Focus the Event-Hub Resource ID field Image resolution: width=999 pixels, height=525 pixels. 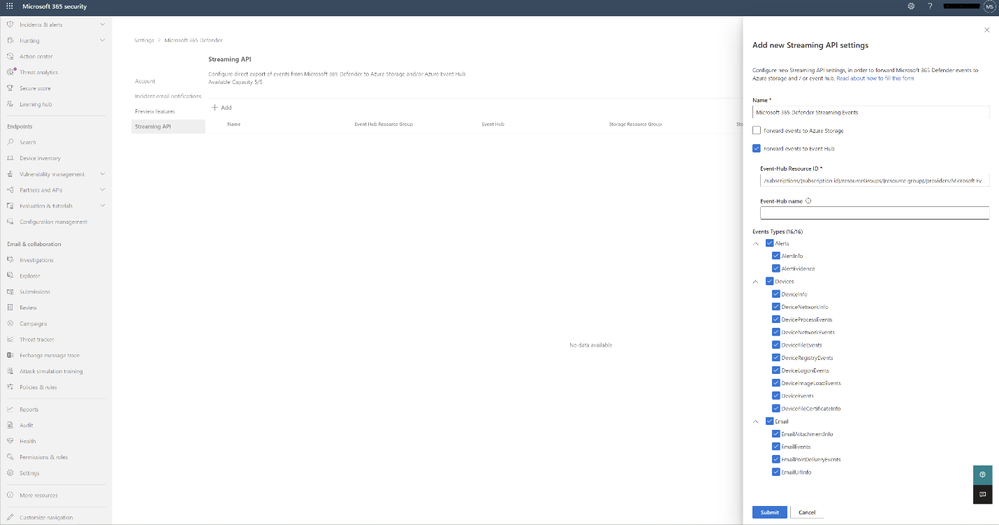(x=874, y=180)
